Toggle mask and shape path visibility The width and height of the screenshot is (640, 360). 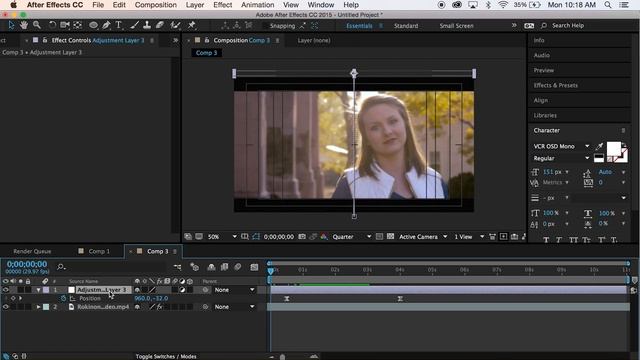(256, 237)
